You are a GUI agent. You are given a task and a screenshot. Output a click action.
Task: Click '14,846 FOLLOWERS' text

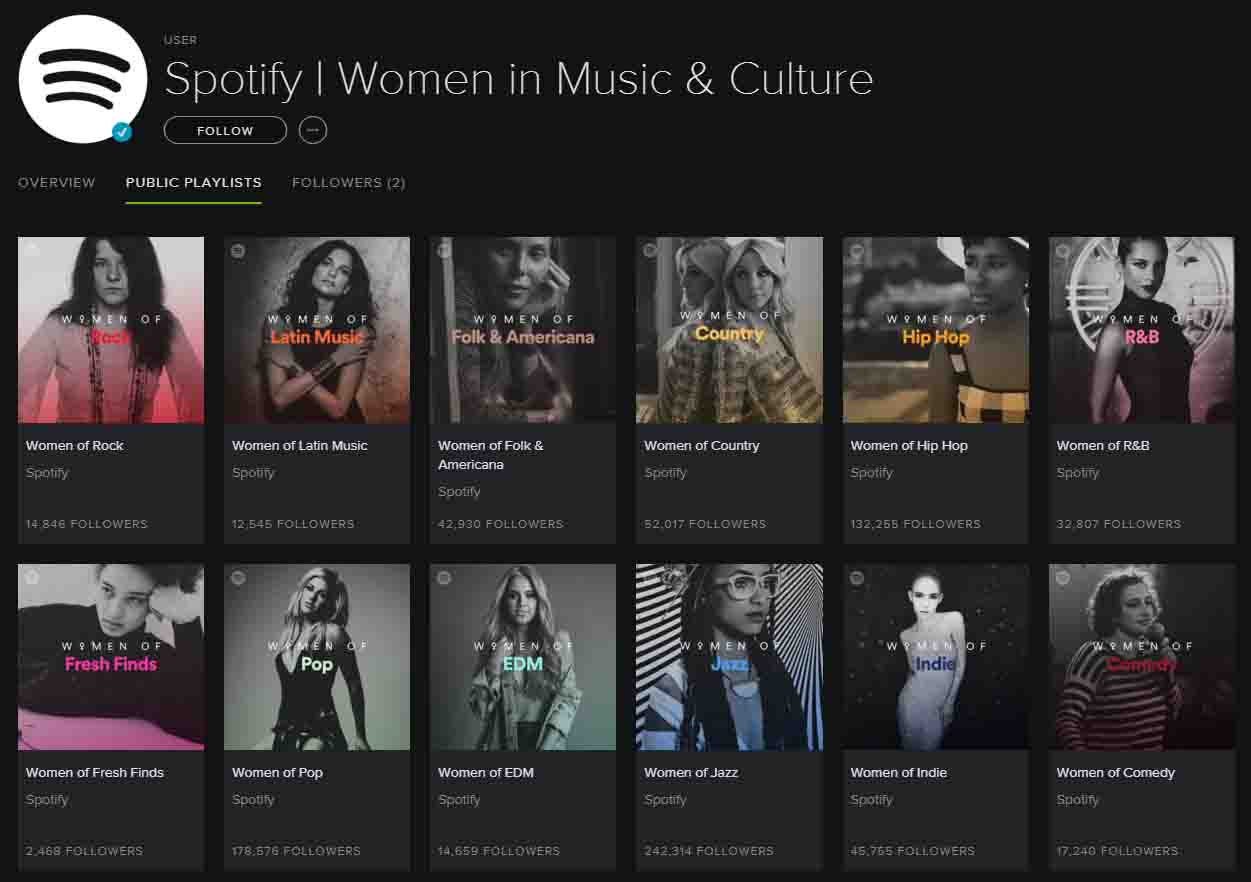87,524
